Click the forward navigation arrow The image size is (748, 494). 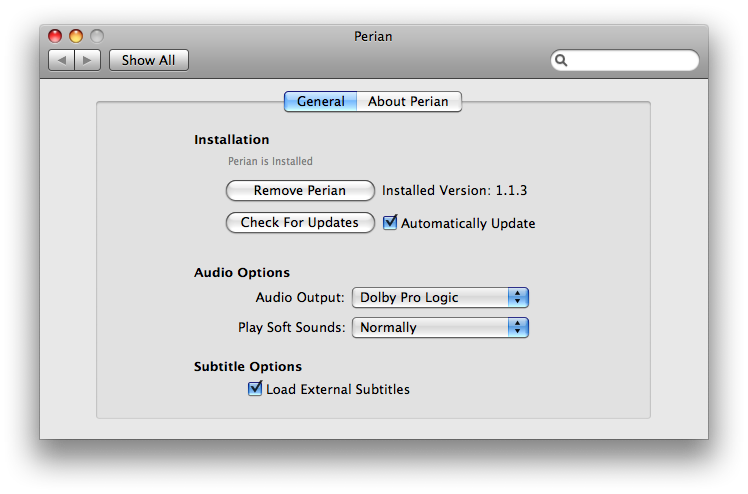pos(87,60)
